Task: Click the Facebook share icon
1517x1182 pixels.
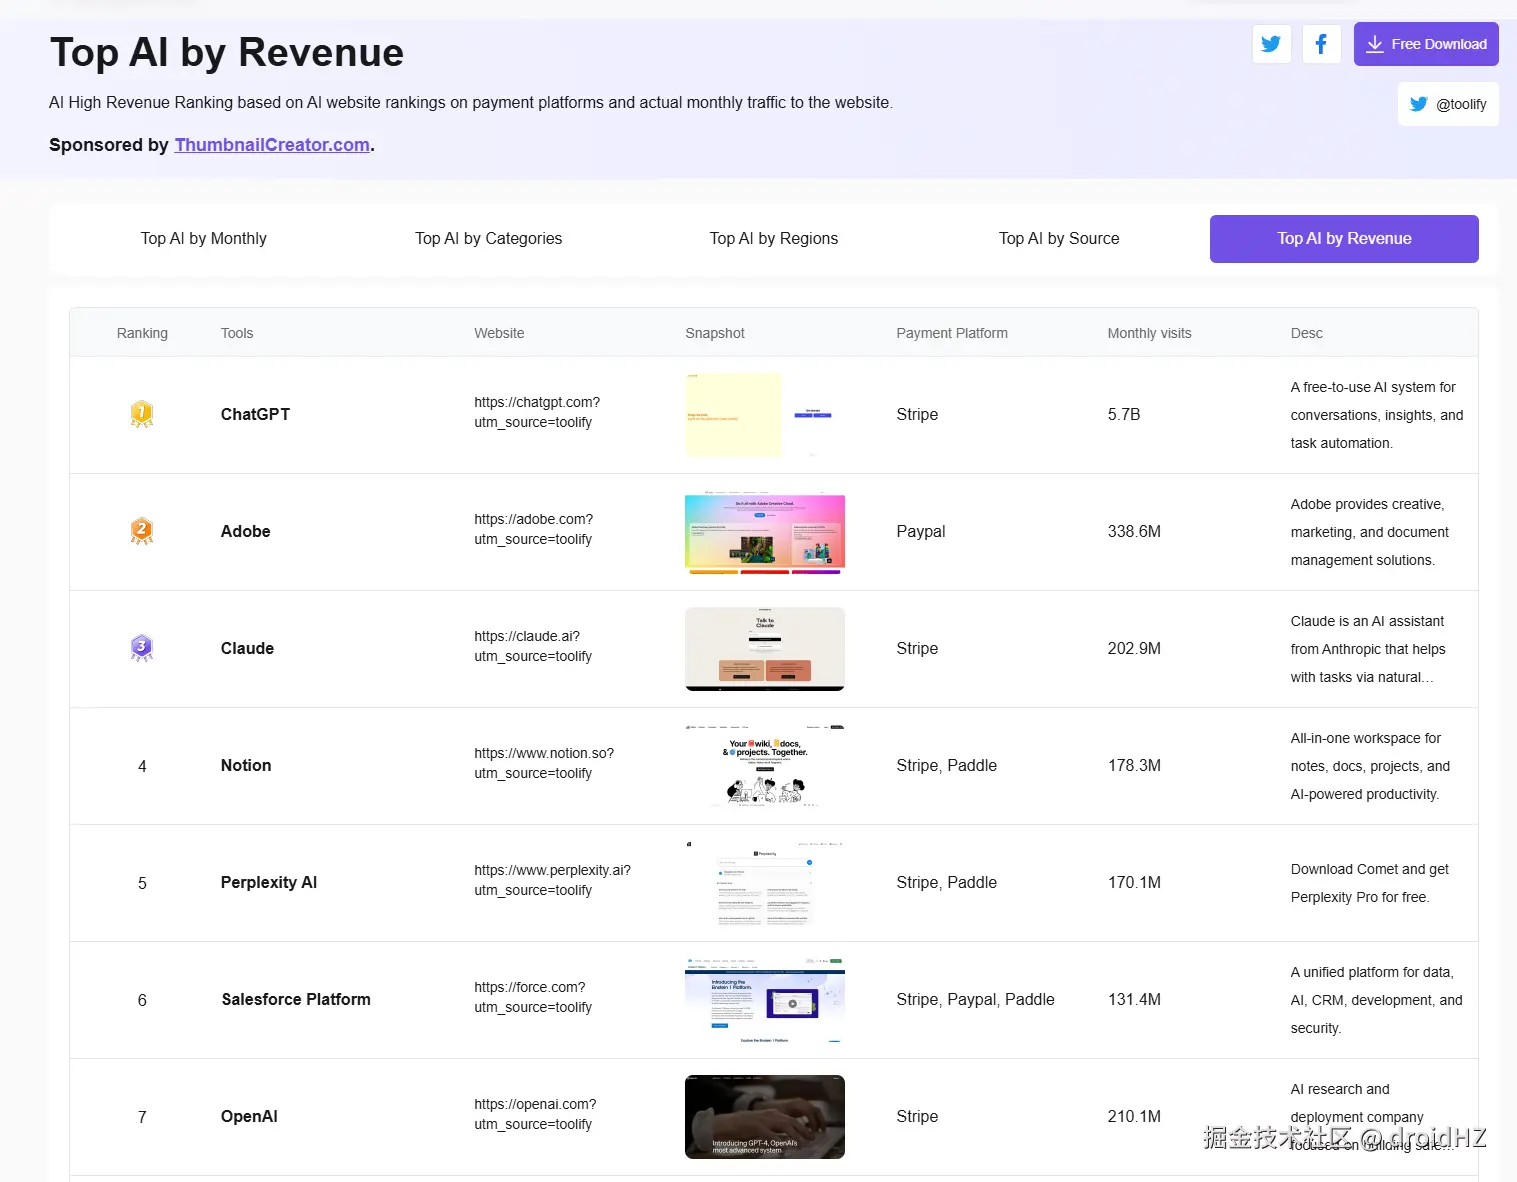Action: [1321, 44]
